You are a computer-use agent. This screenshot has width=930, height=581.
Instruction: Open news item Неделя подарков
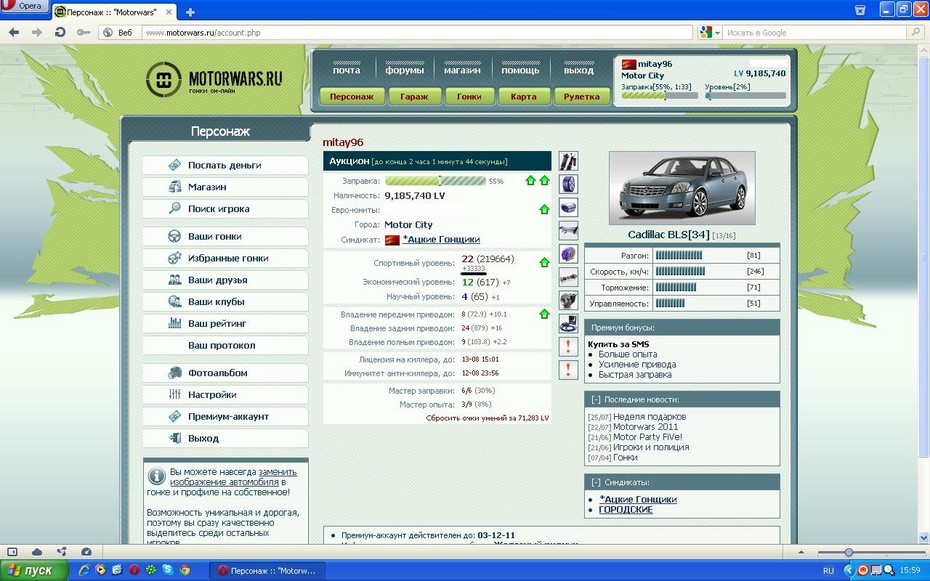pos(649,417)
